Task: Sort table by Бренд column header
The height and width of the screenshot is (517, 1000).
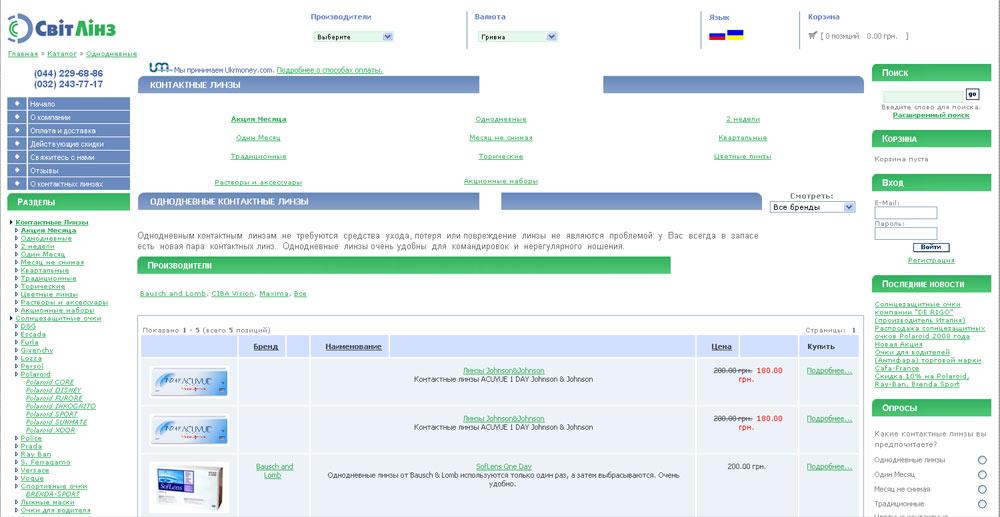Action: (265, 347)
